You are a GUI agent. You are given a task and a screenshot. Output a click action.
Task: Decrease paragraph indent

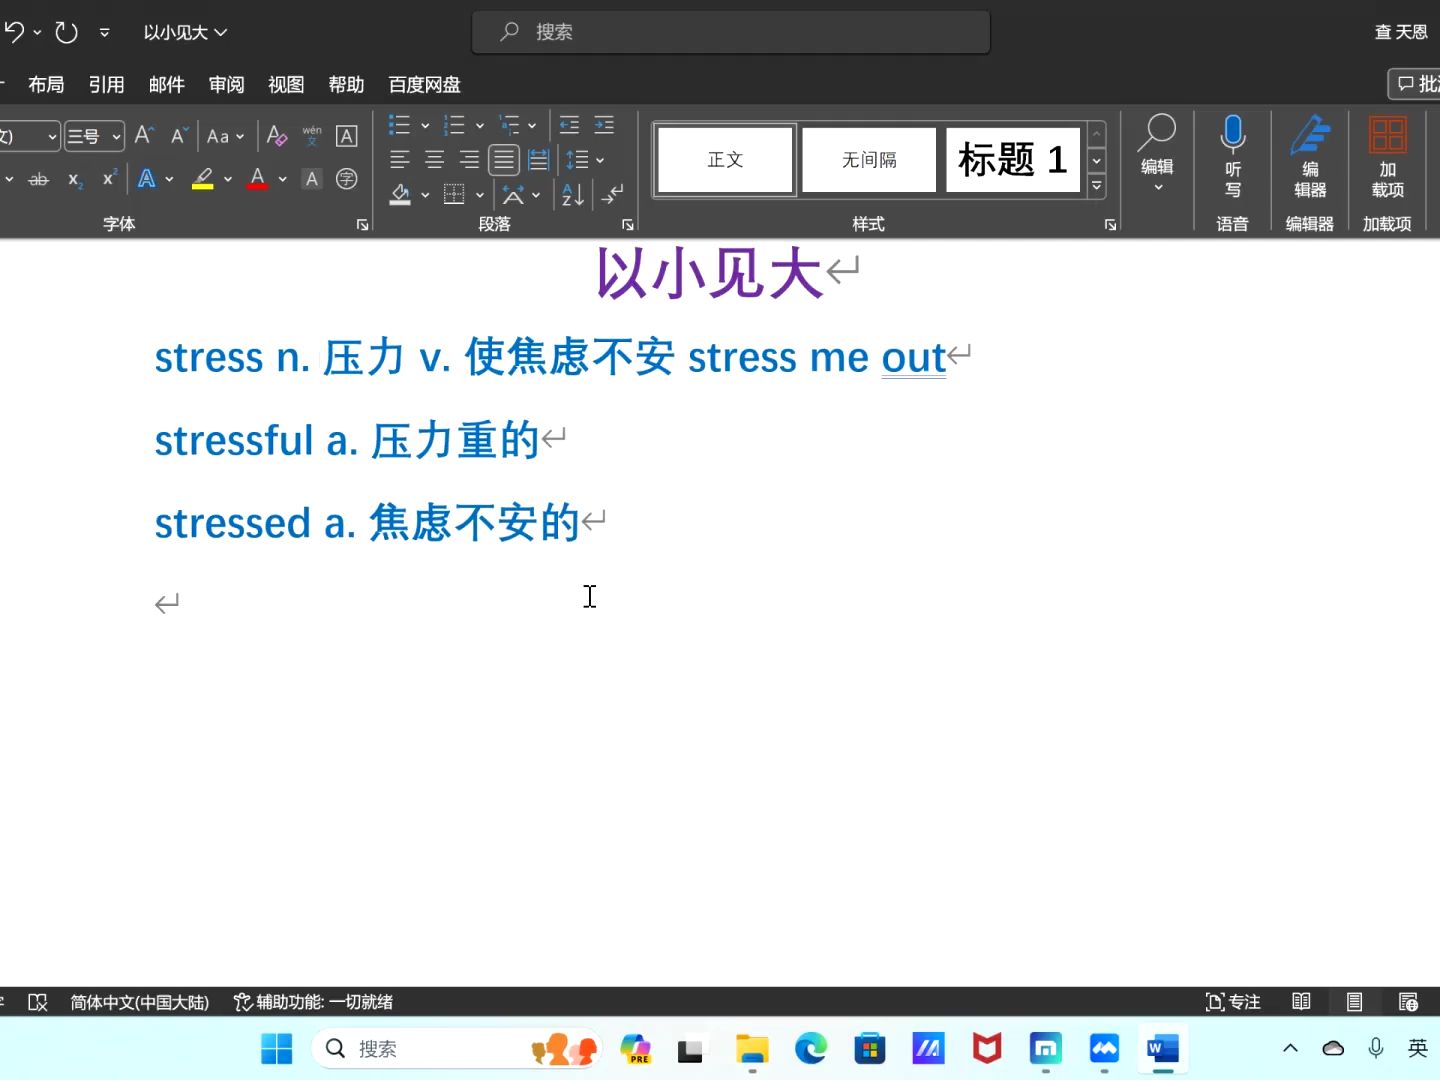[x=569, y=125]
